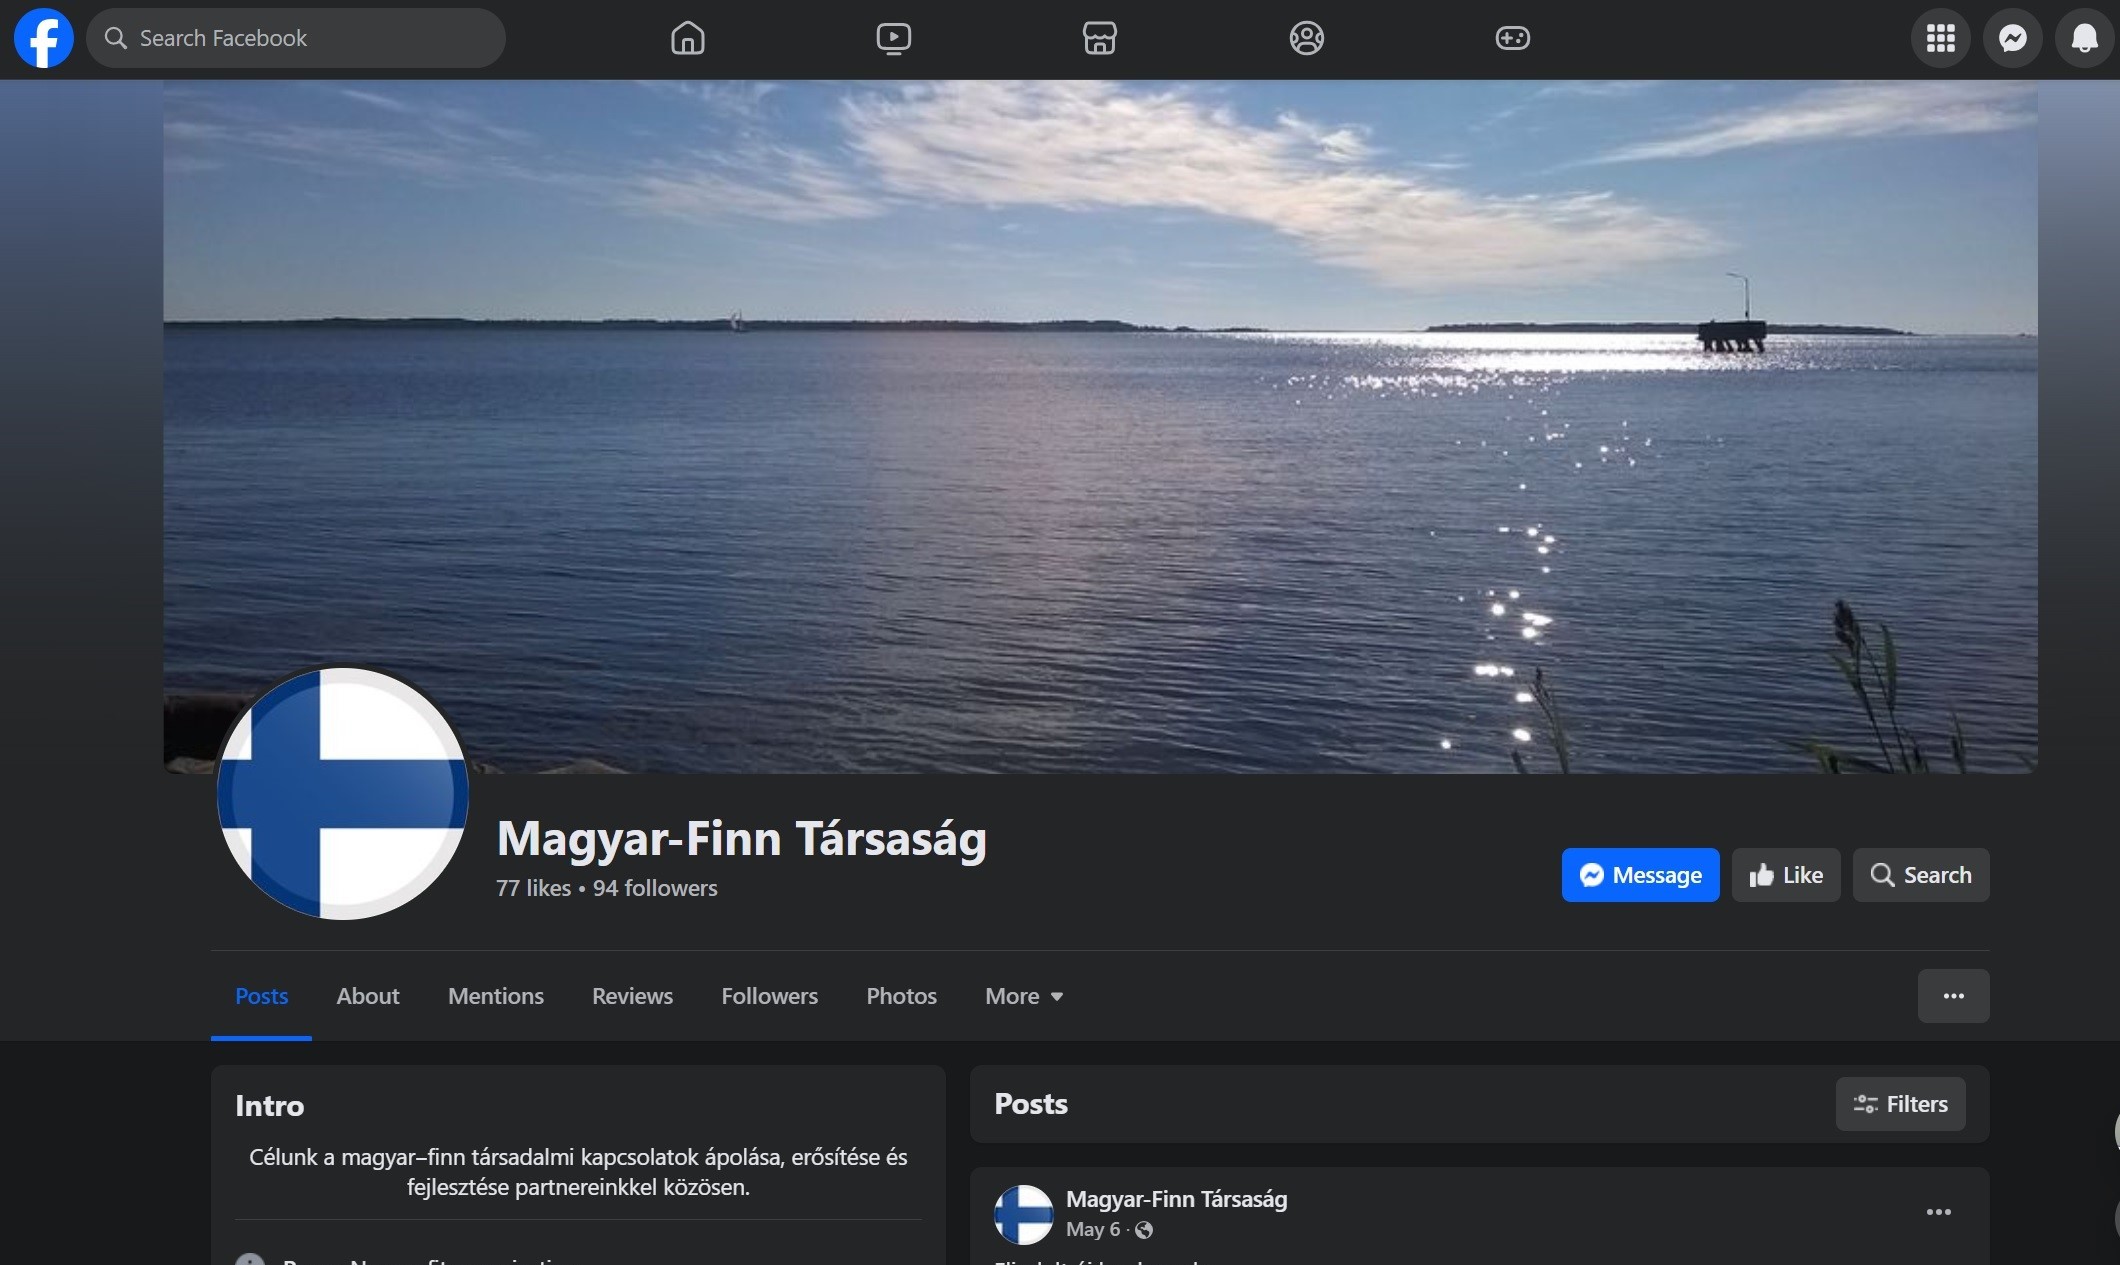This screenshot has height=1265, width=2120.
Task: Open the May 6 post date link
Action: [x=1093, y=1230]
